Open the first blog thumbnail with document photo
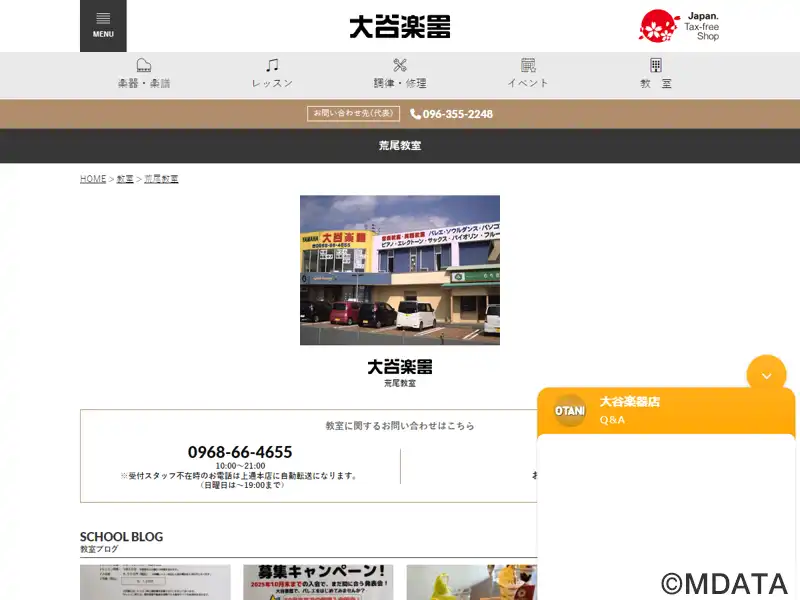This screenshot has height=600, width=800. [x=155, y=582]
